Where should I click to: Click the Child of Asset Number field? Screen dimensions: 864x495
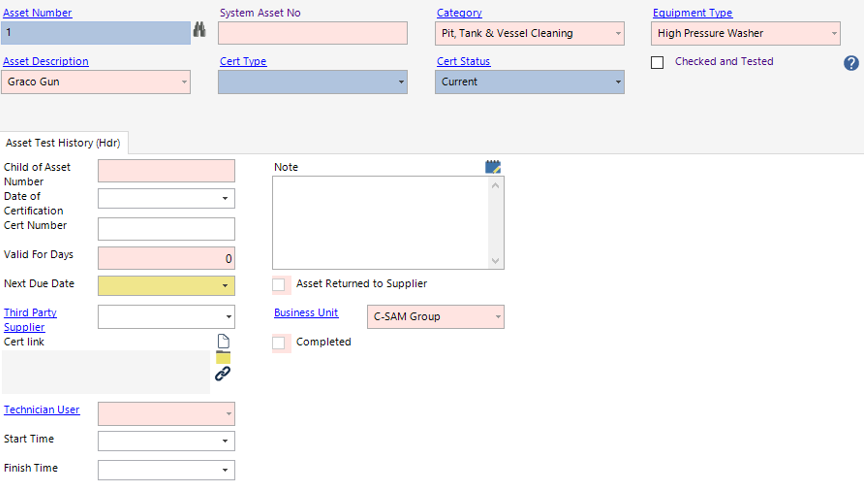click(x=166, y=171)
